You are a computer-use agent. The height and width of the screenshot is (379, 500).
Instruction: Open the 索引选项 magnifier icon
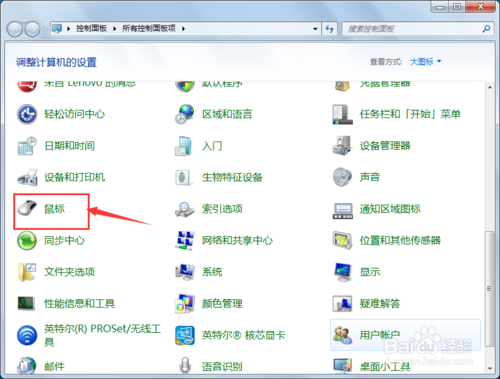click(185, 209)
